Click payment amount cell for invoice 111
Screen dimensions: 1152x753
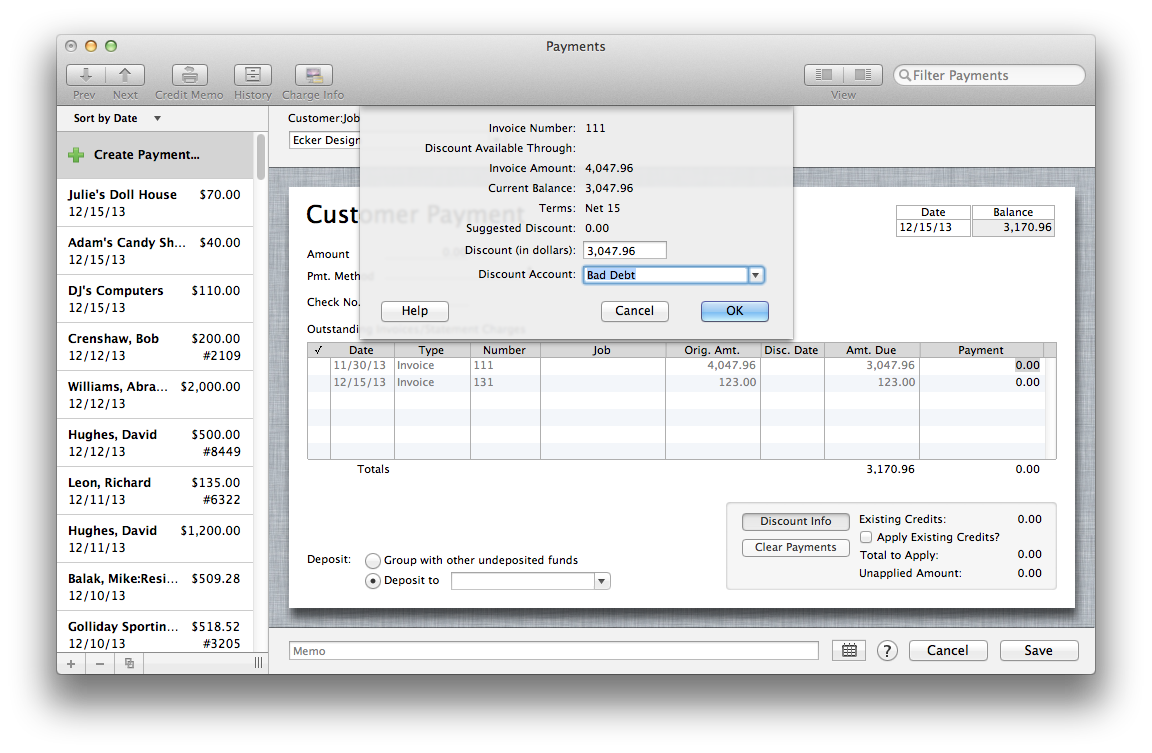[x=982, y=366]
